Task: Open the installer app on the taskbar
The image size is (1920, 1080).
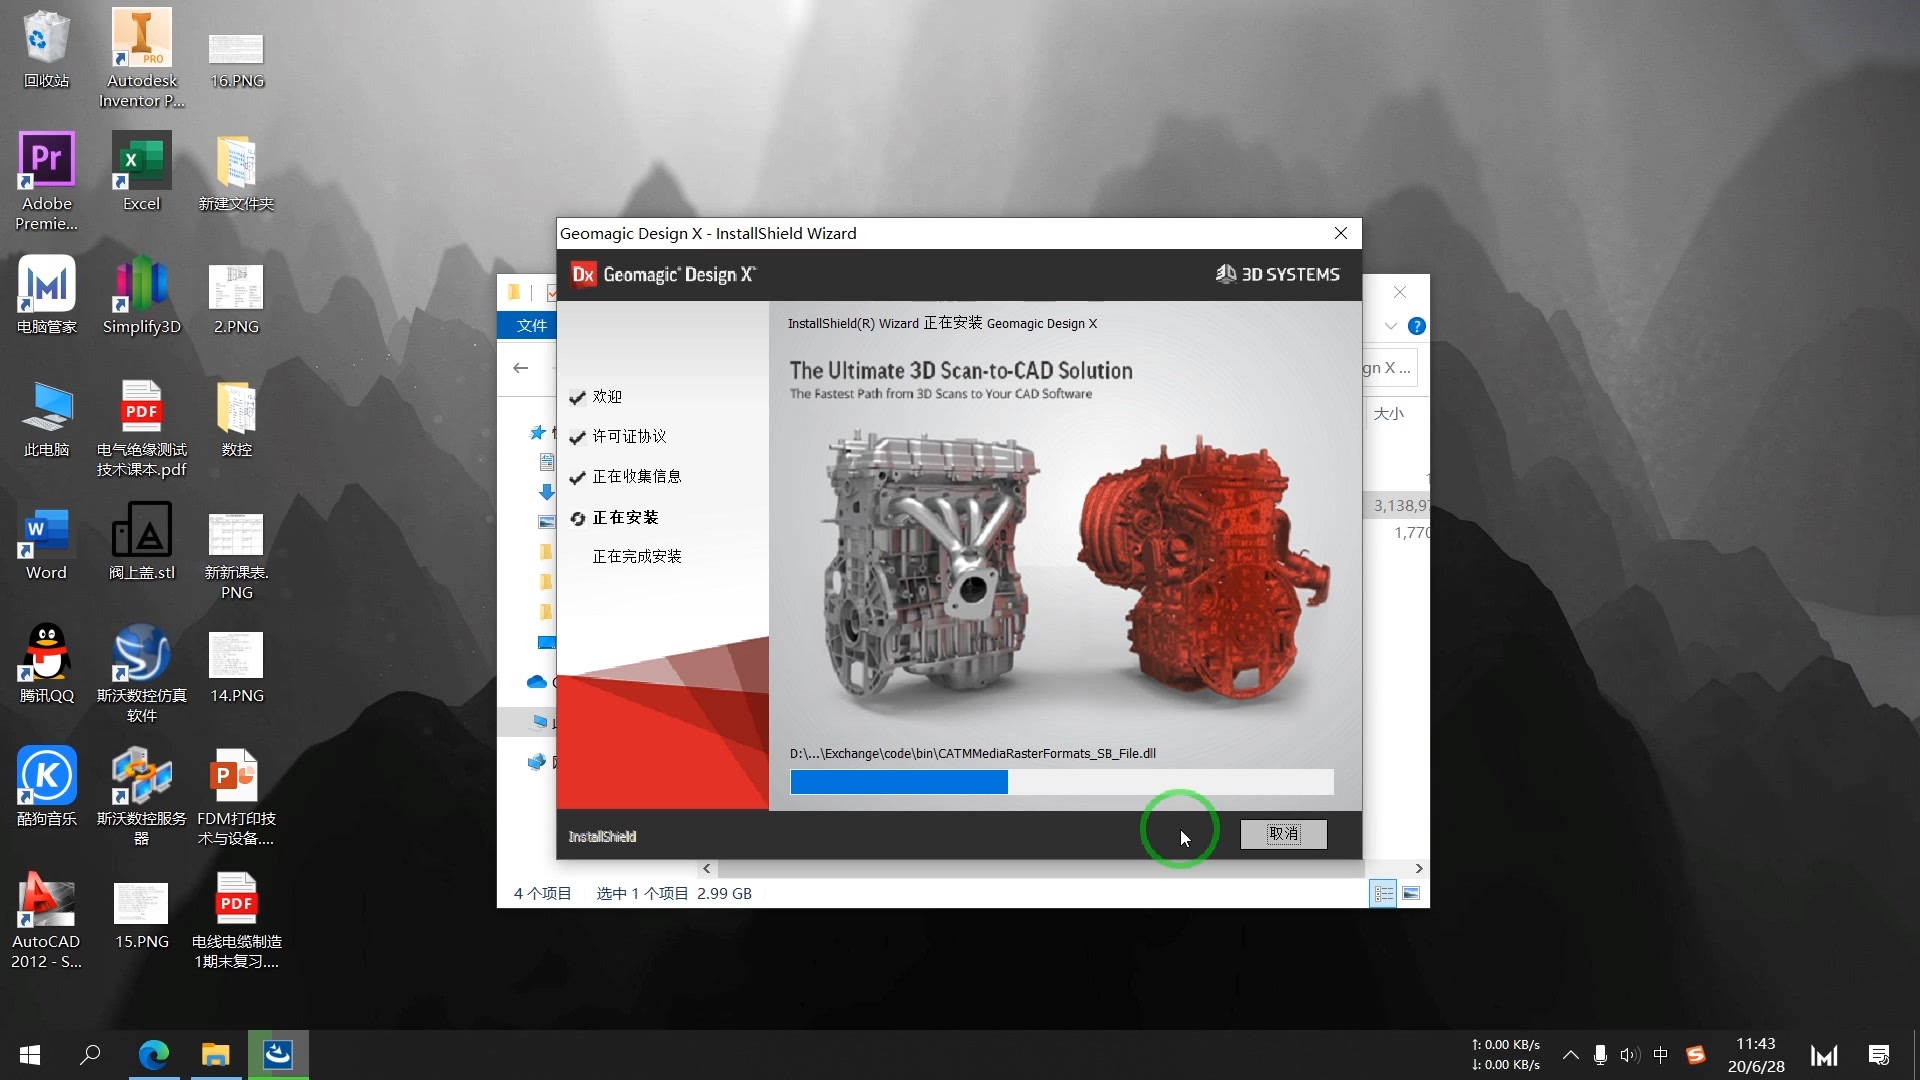Action: 278,1055
